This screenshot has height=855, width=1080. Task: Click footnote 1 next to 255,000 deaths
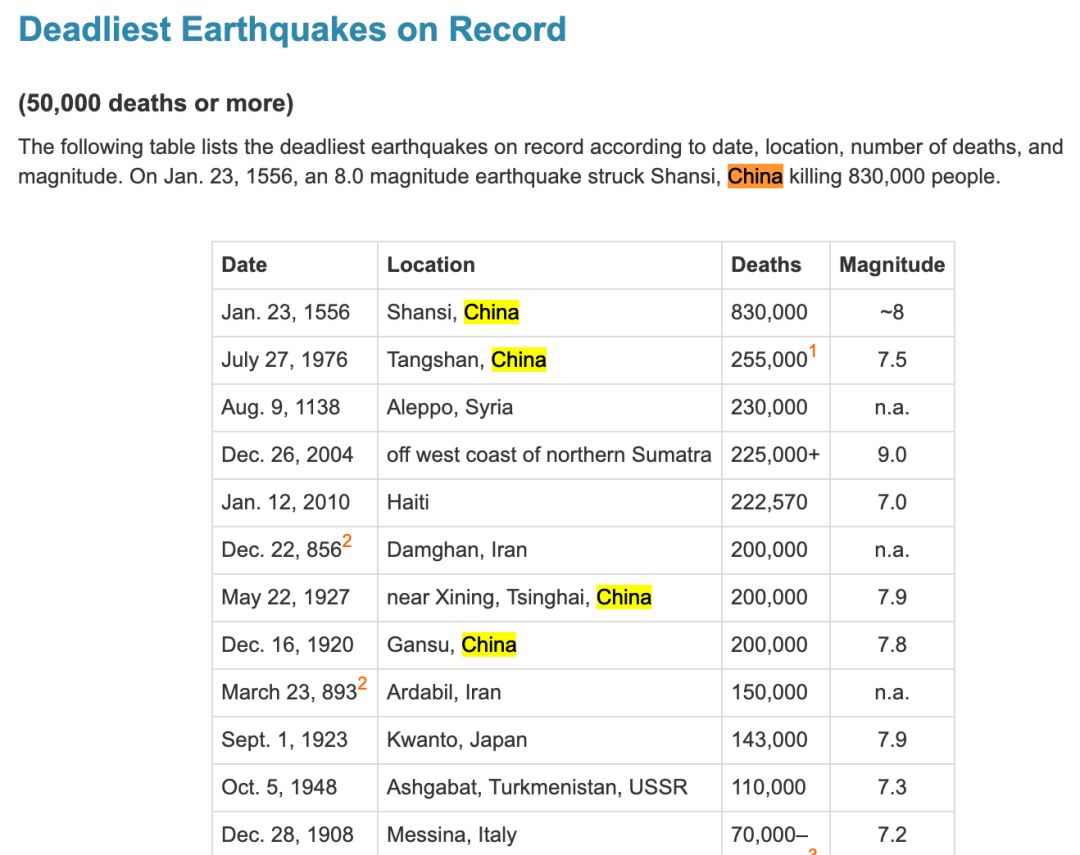point(813,352)
